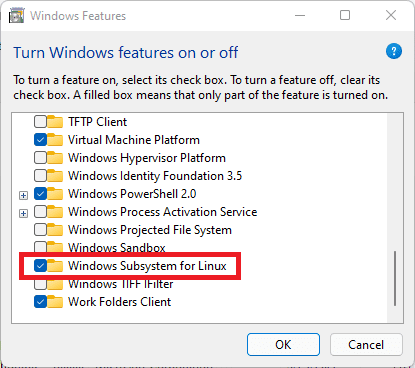Click the blue help question mark icon
Screen dimensions: 415x368
tap(394, 51)
